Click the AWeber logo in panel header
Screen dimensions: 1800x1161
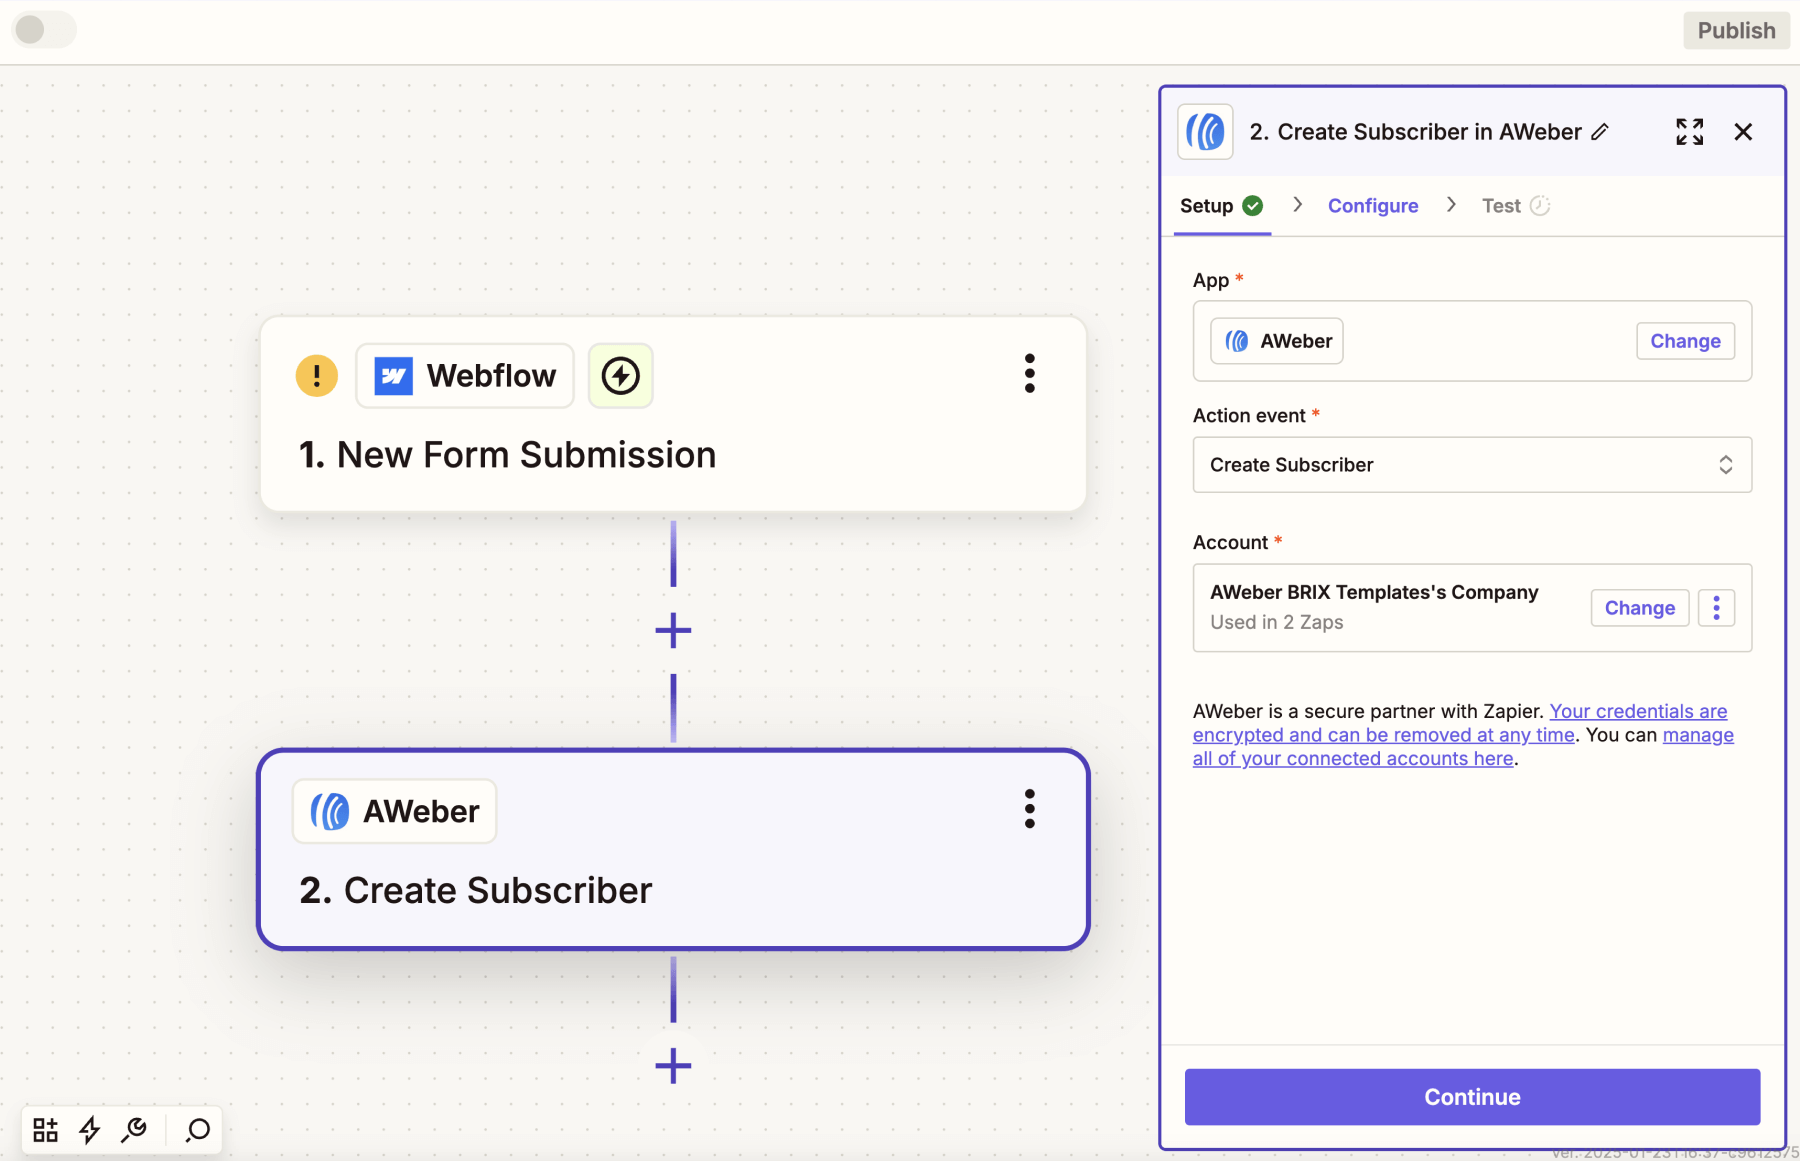pyautogui.click(x=1205, y=132)
